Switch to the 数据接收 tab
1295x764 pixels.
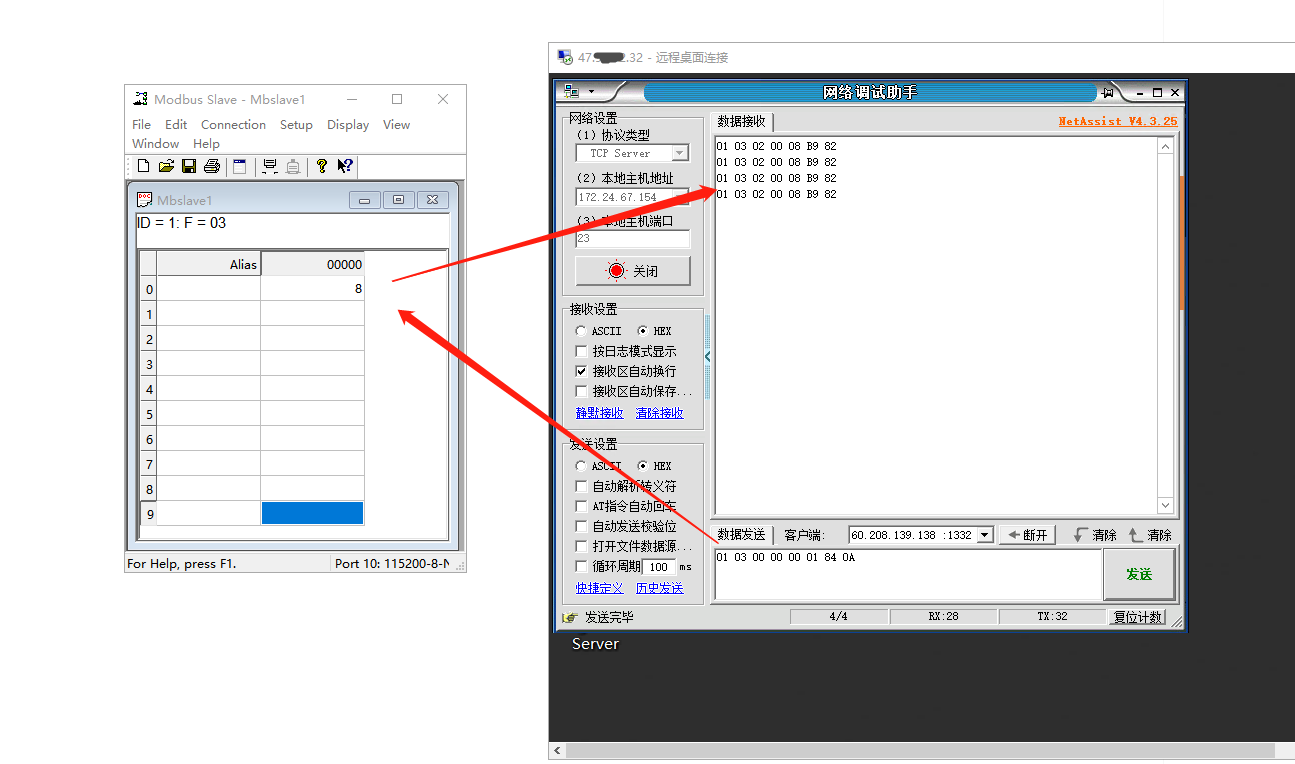(741, 121)
